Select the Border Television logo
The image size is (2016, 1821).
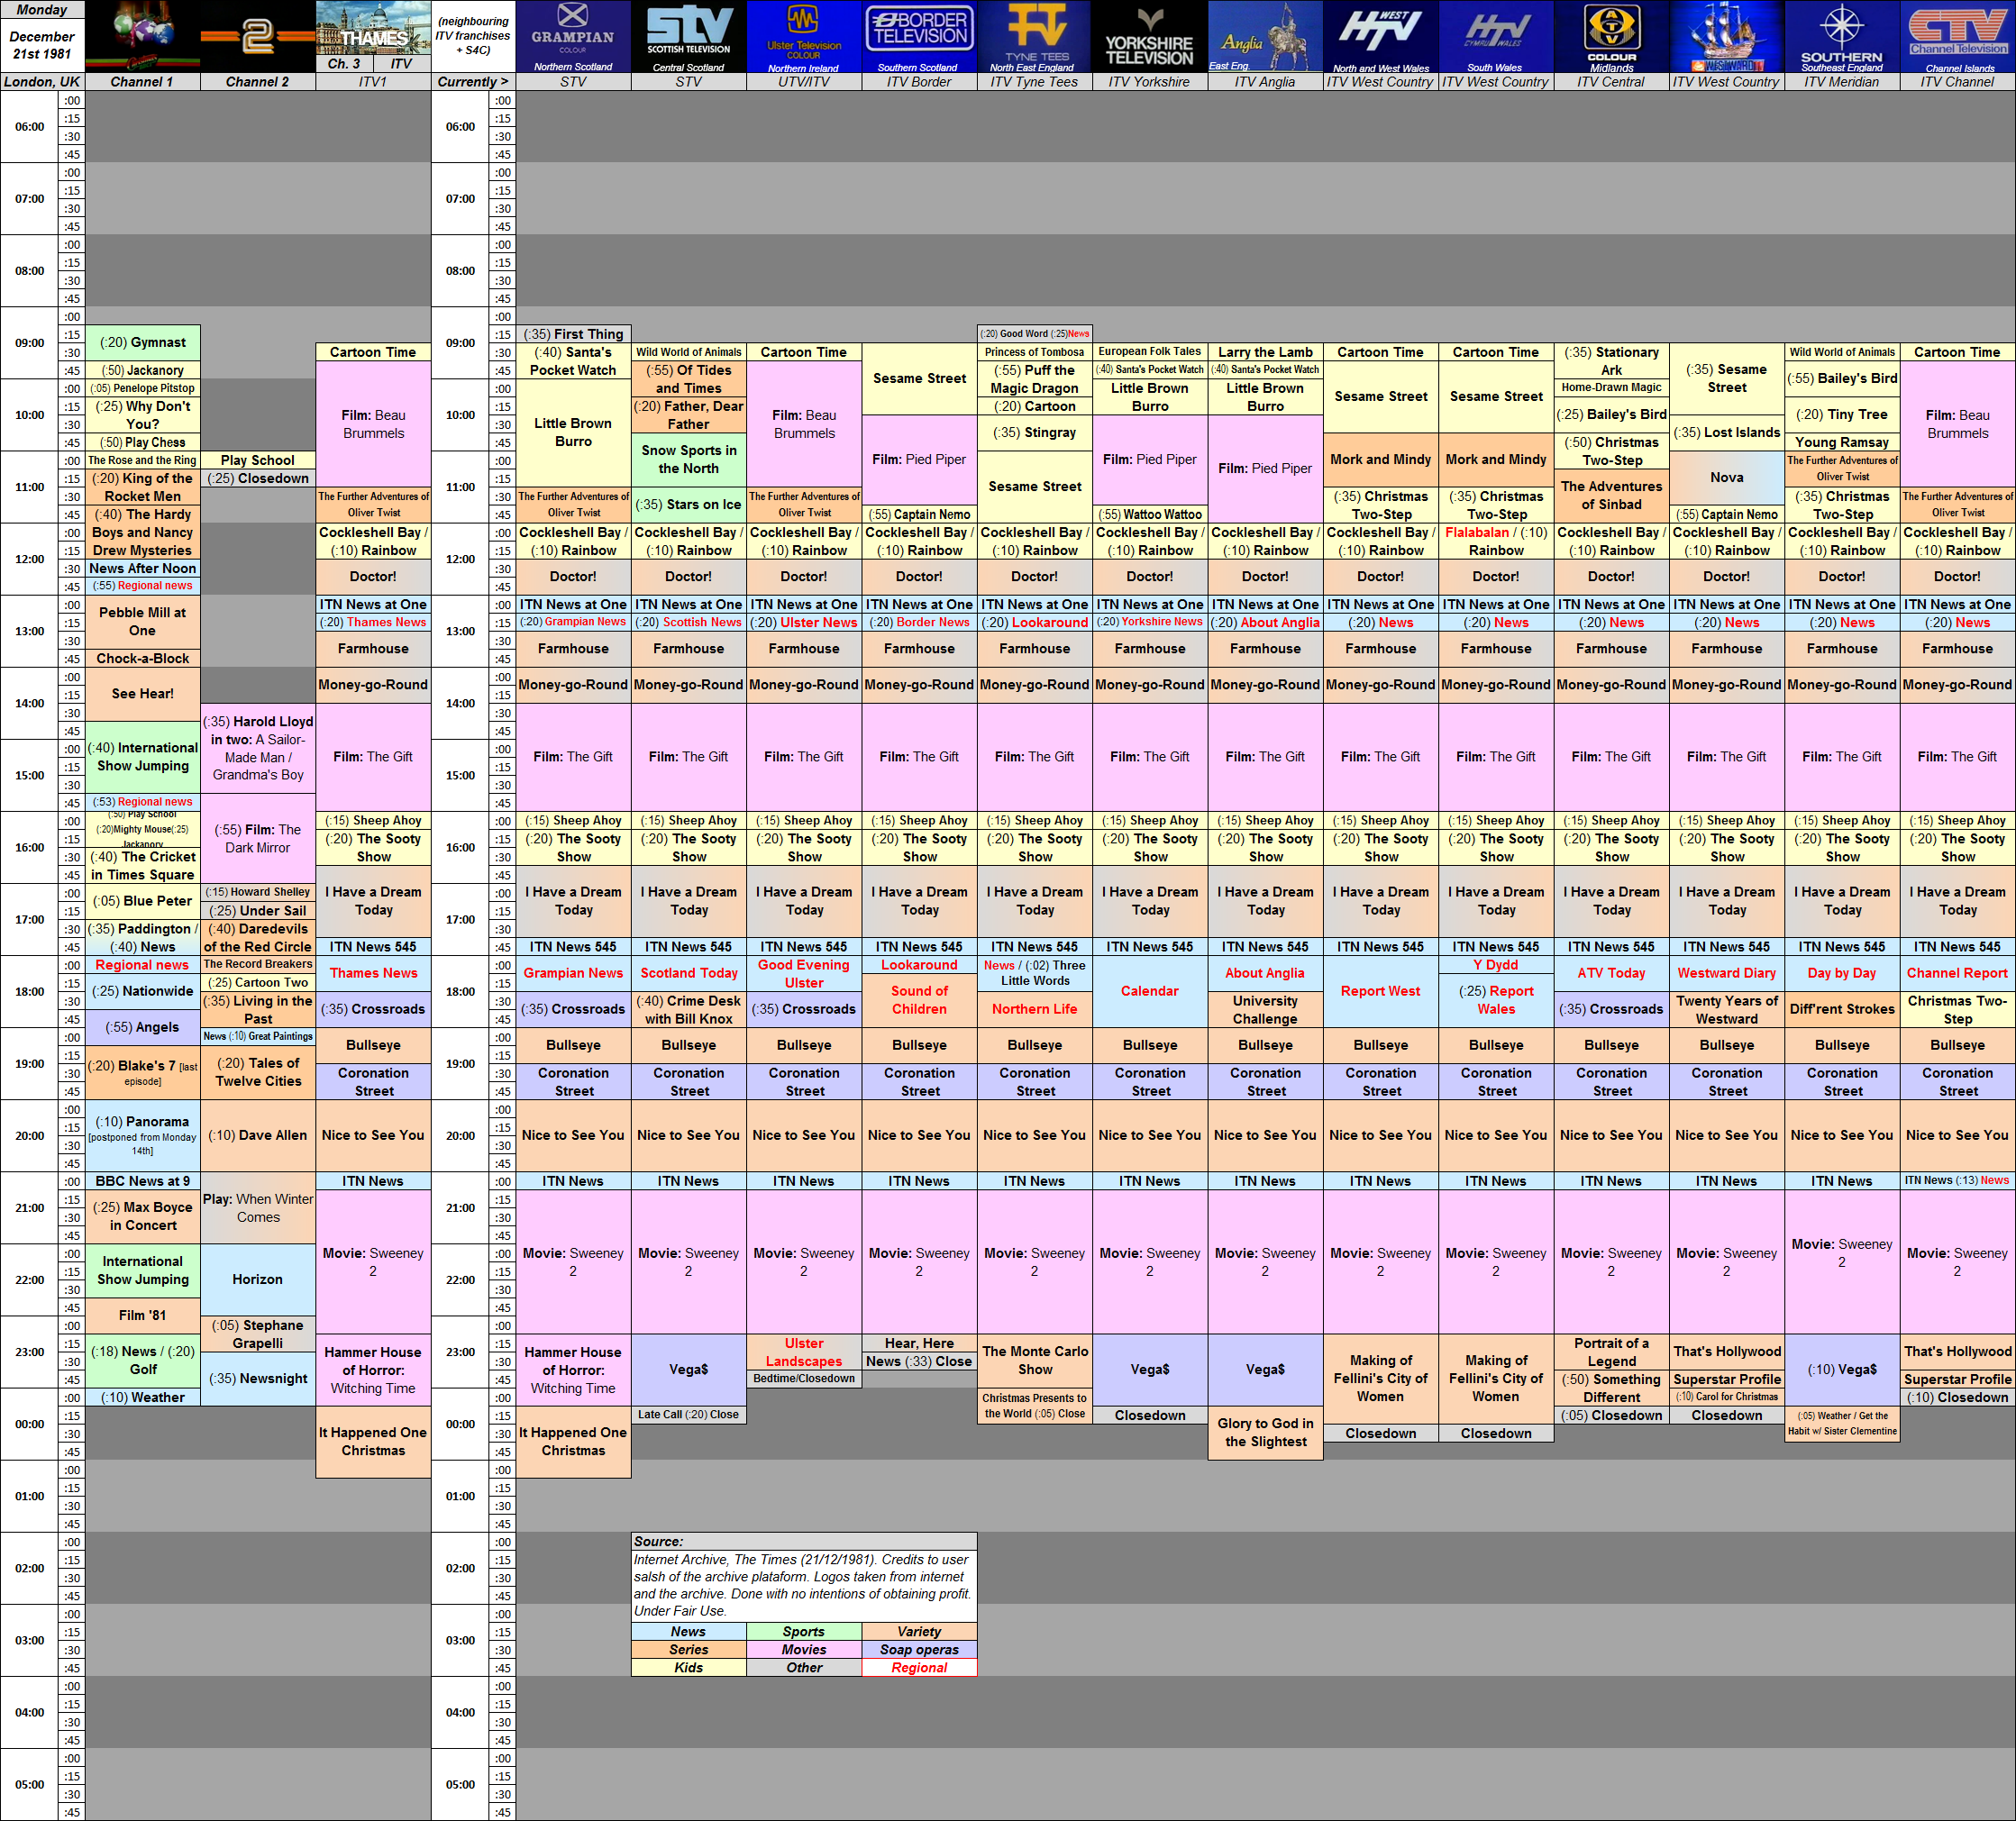pos(919,36)
